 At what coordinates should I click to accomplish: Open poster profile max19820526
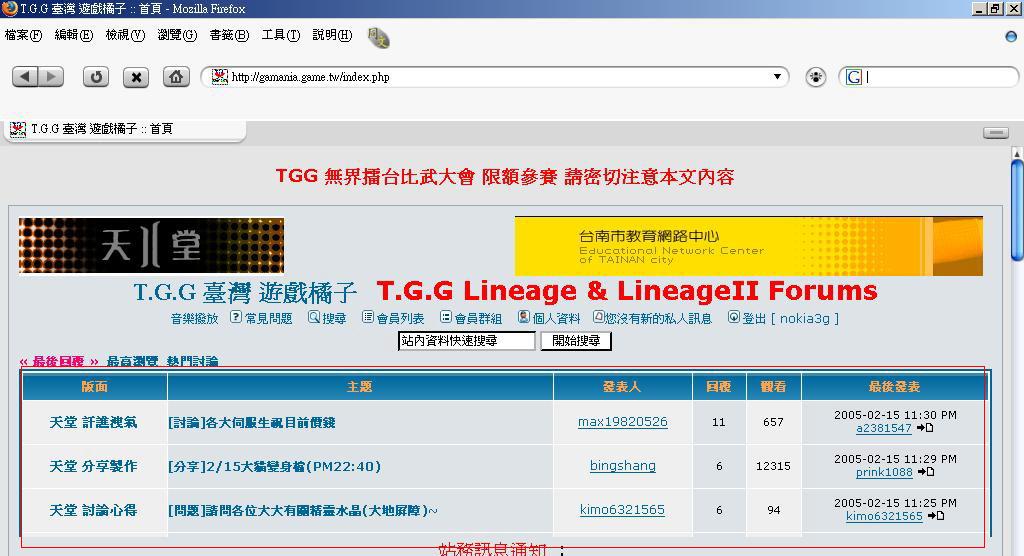coord(622,422)
